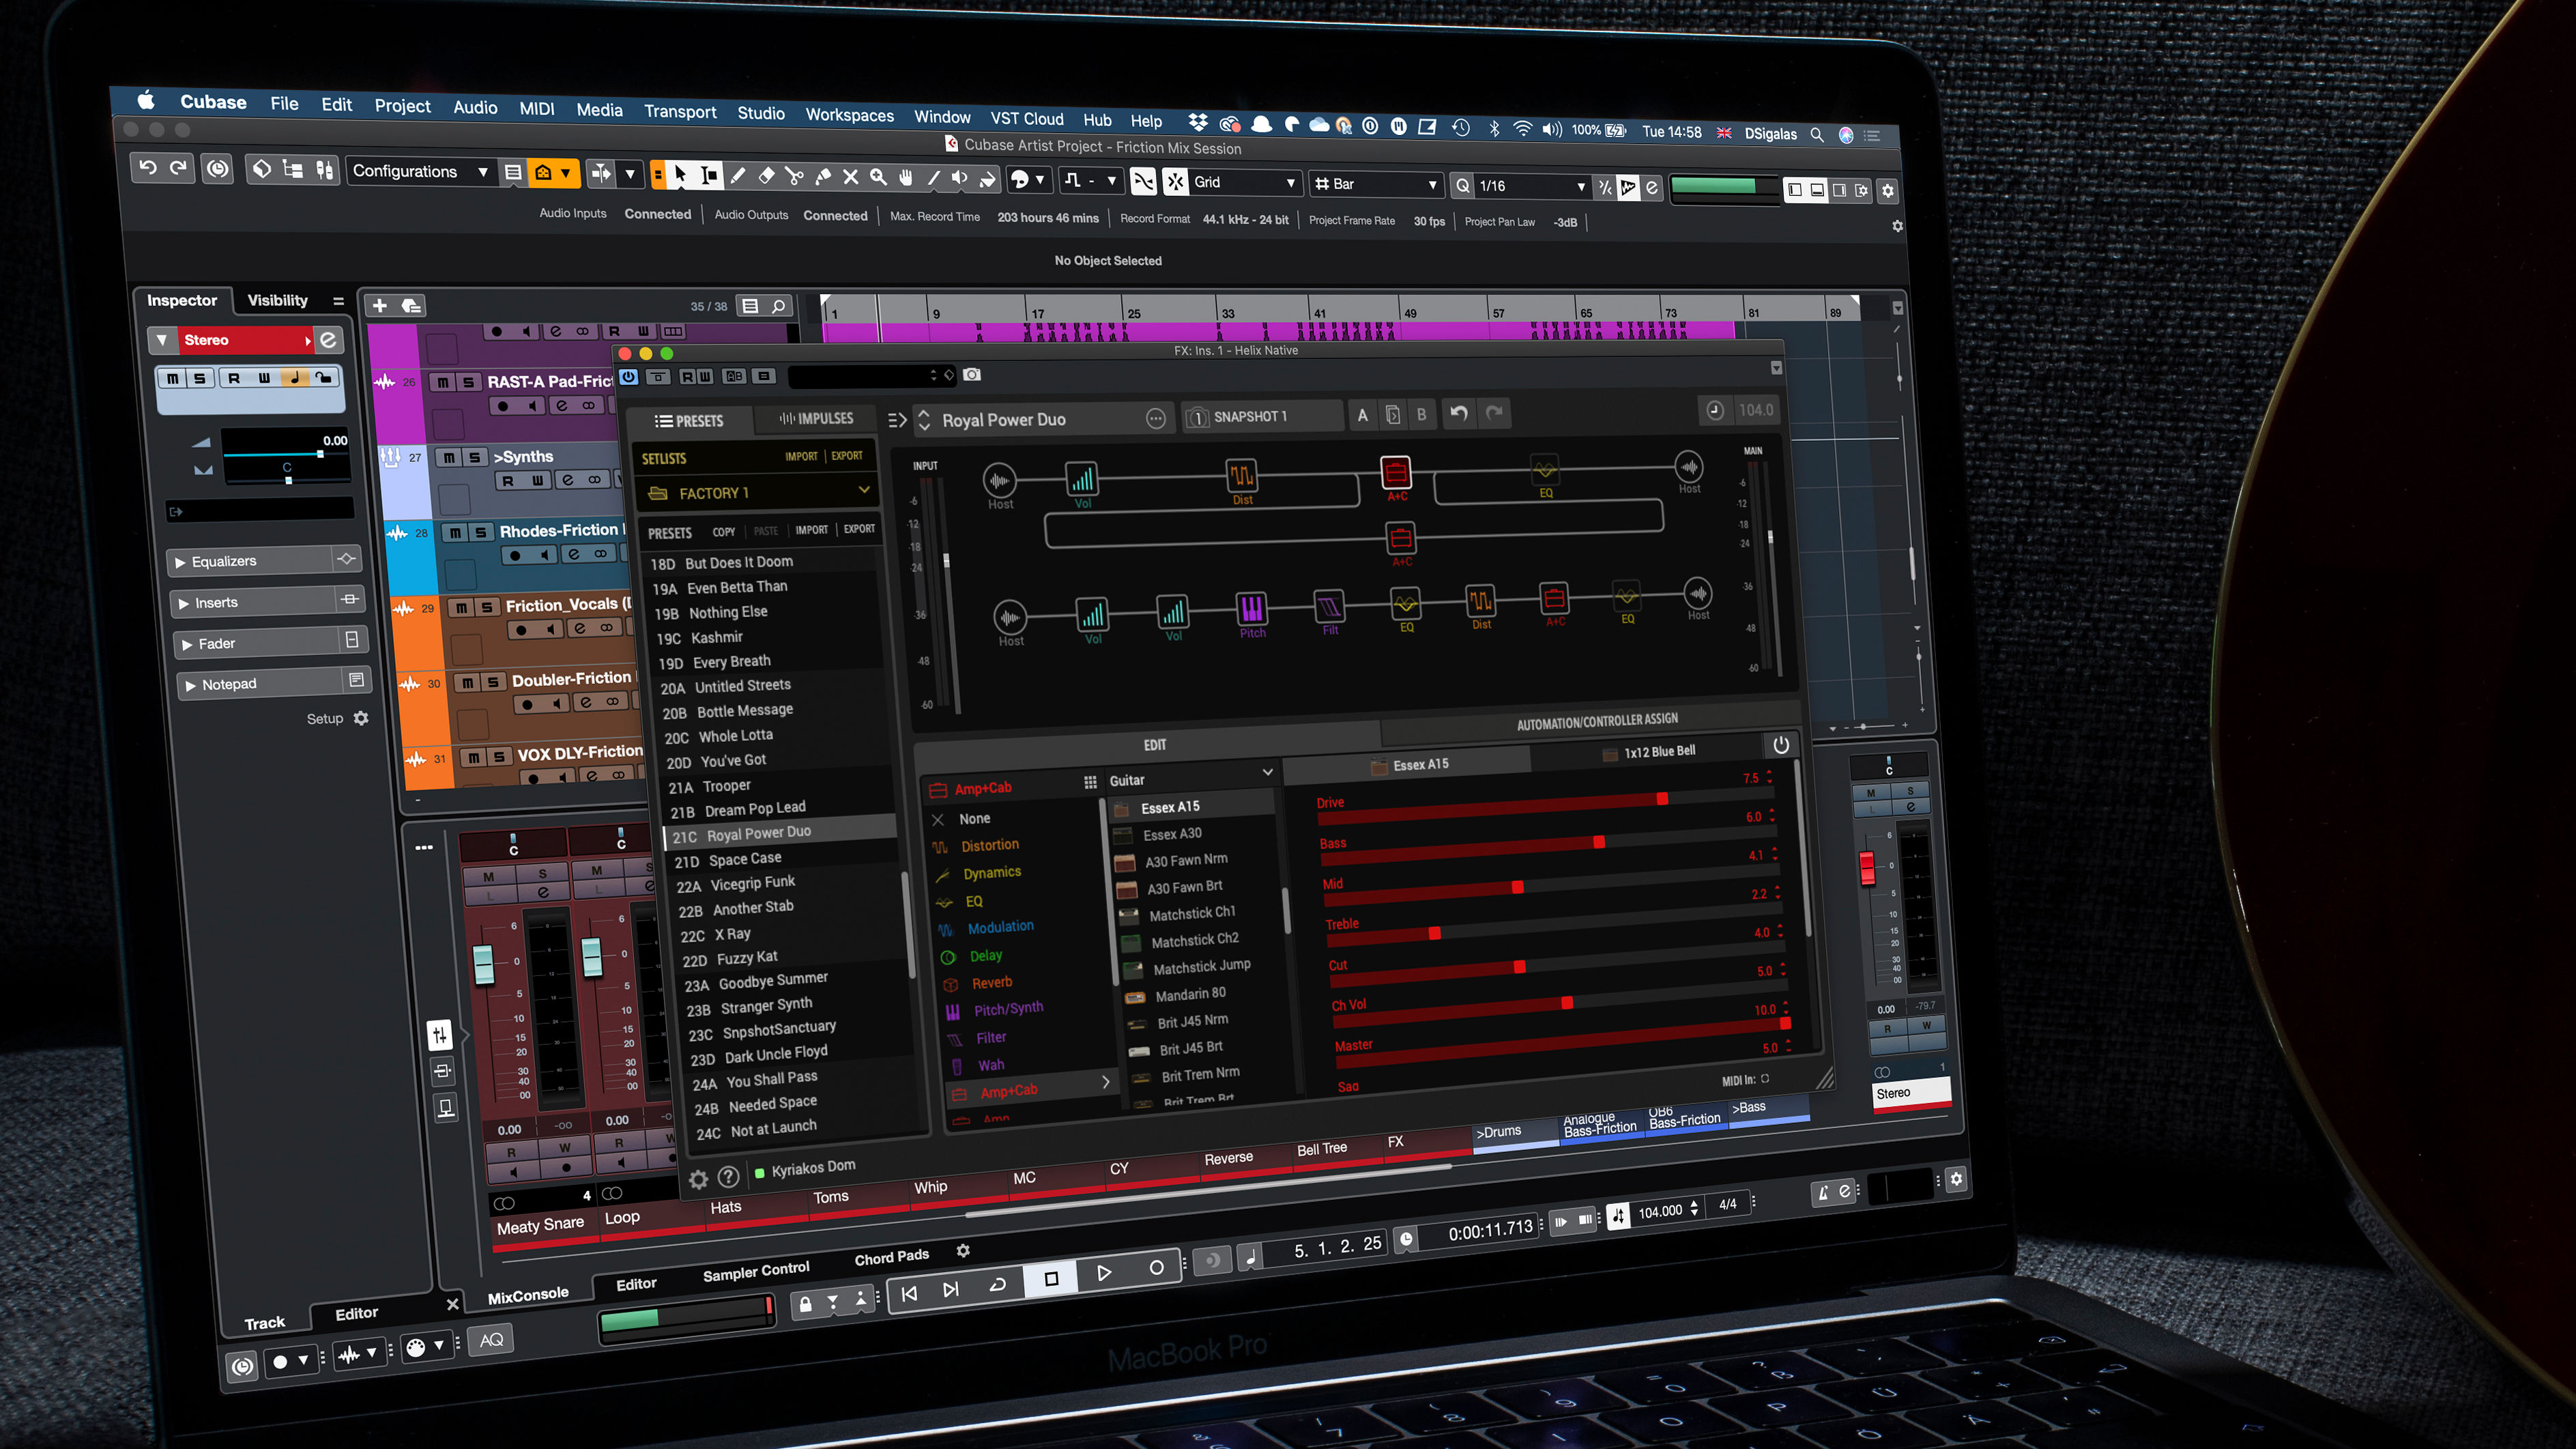2576x1449 pixels.
Task: Toggle the Helix plugin bypass power button
Action: (x=629, y=376)
